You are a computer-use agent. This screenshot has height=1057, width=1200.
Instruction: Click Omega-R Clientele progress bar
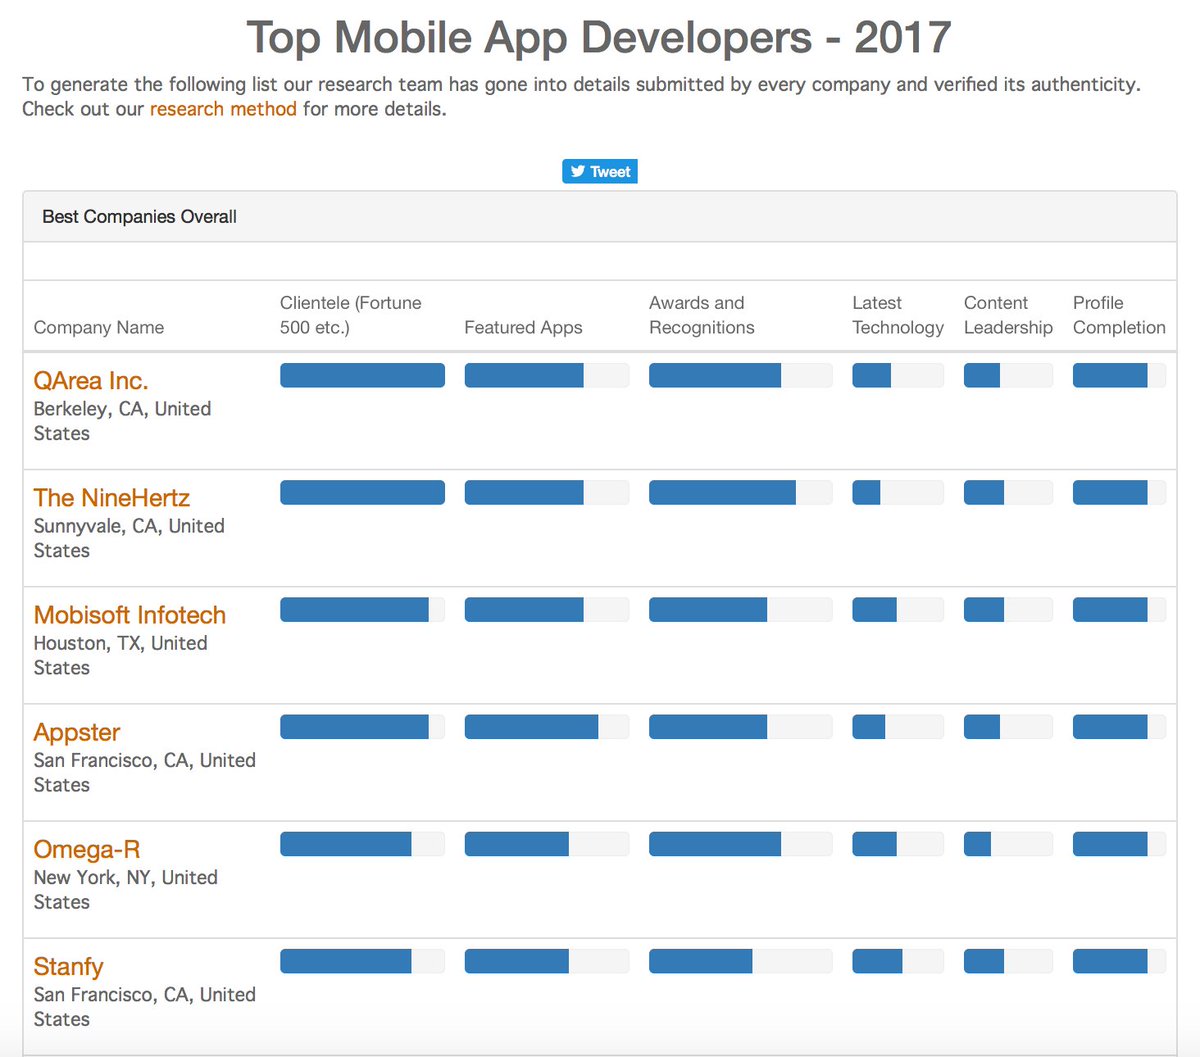362,844
